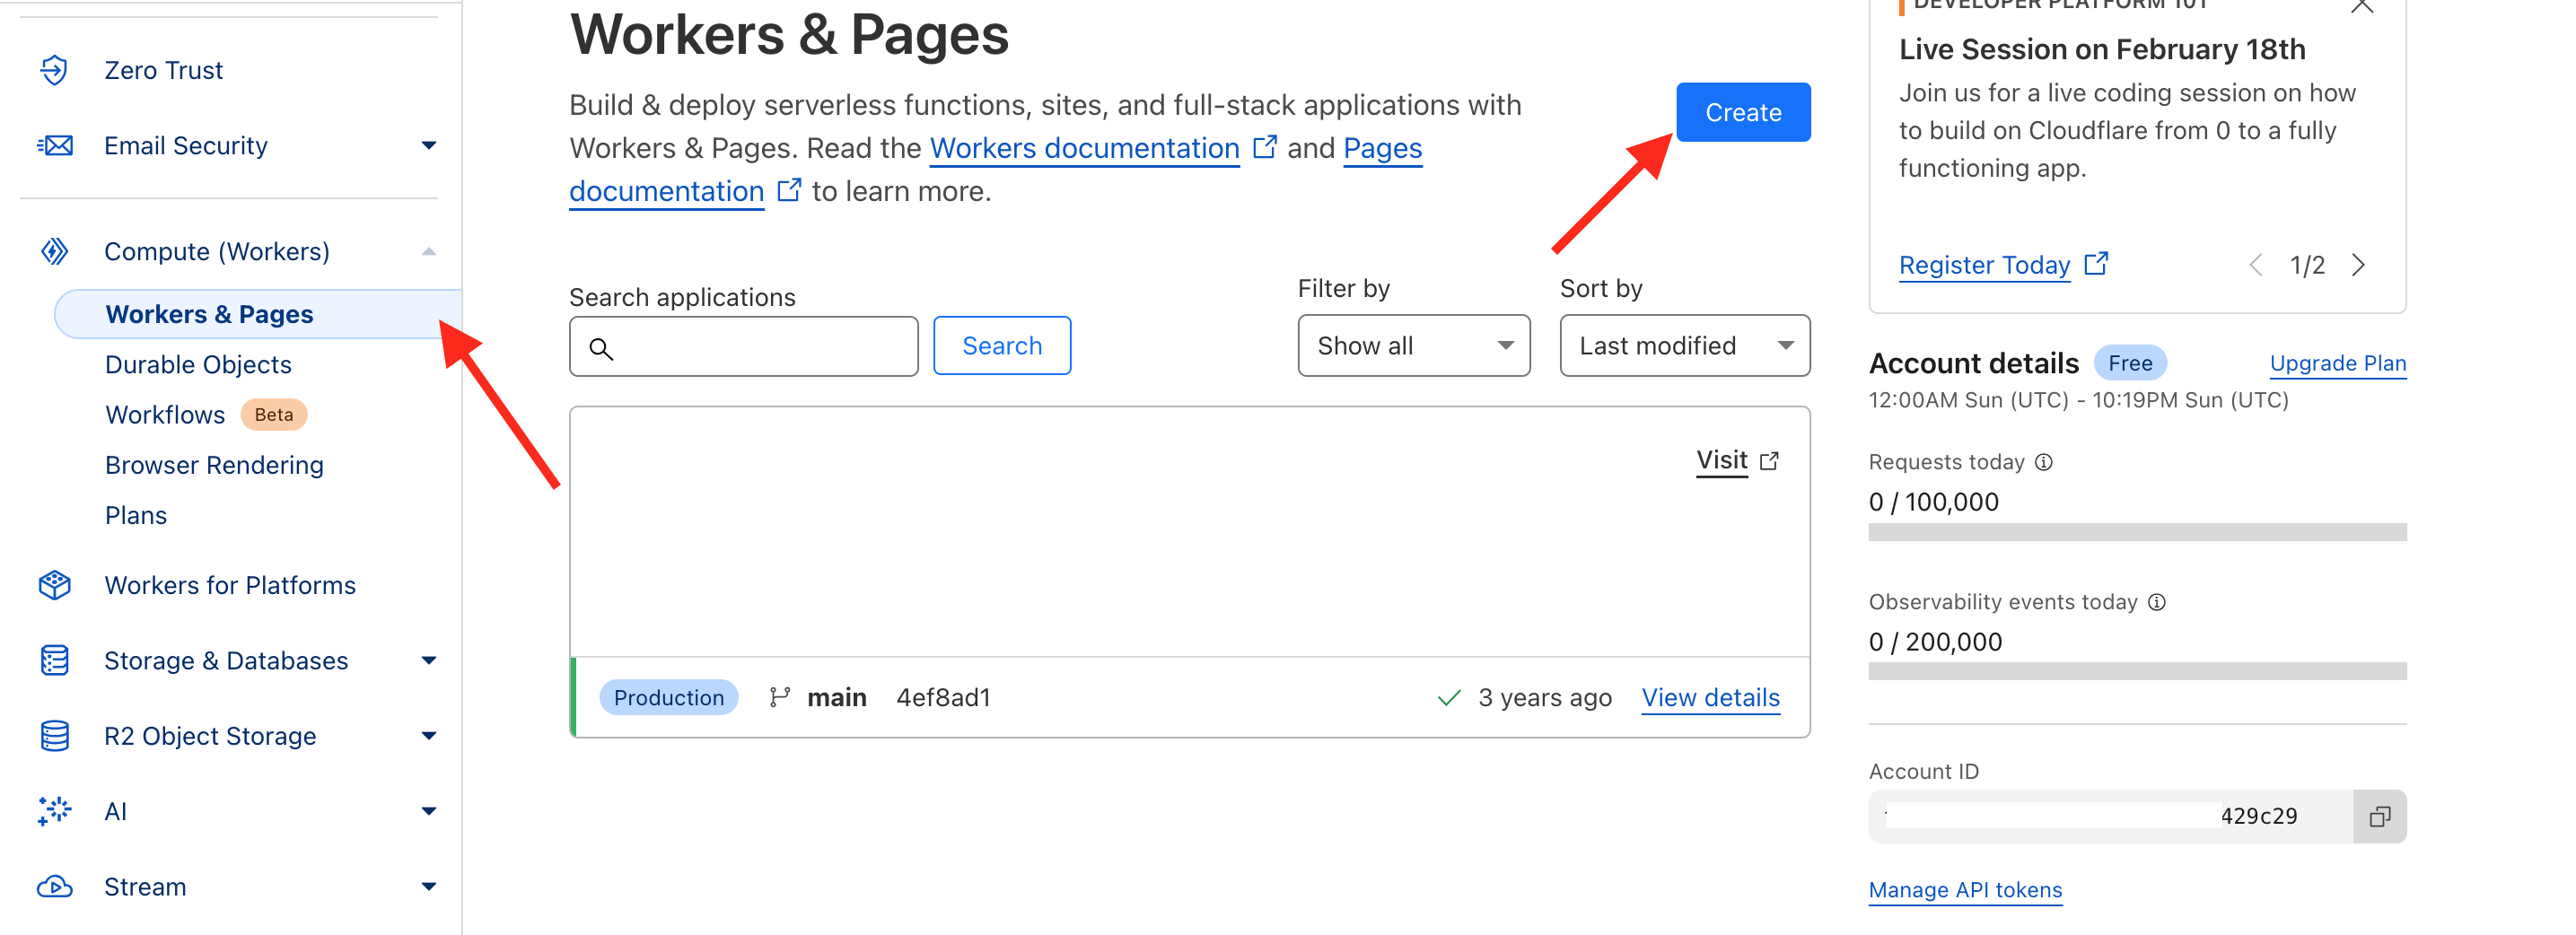Focus the Search applications input field
This screenshot has width=2576, height=935.
pos(743,346)
